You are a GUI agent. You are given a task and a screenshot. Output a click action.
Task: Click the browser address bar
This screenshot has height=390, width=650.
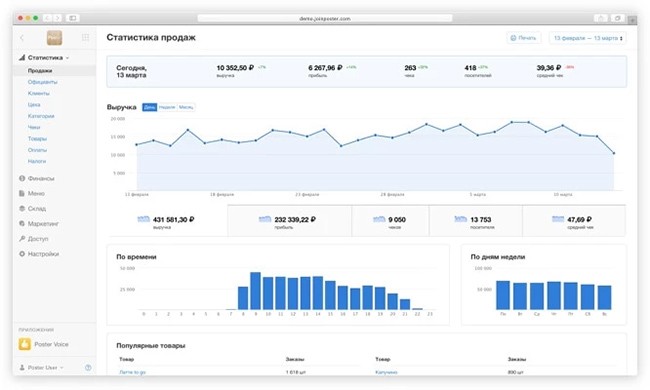pyautogui.click(x=325, y=18)
